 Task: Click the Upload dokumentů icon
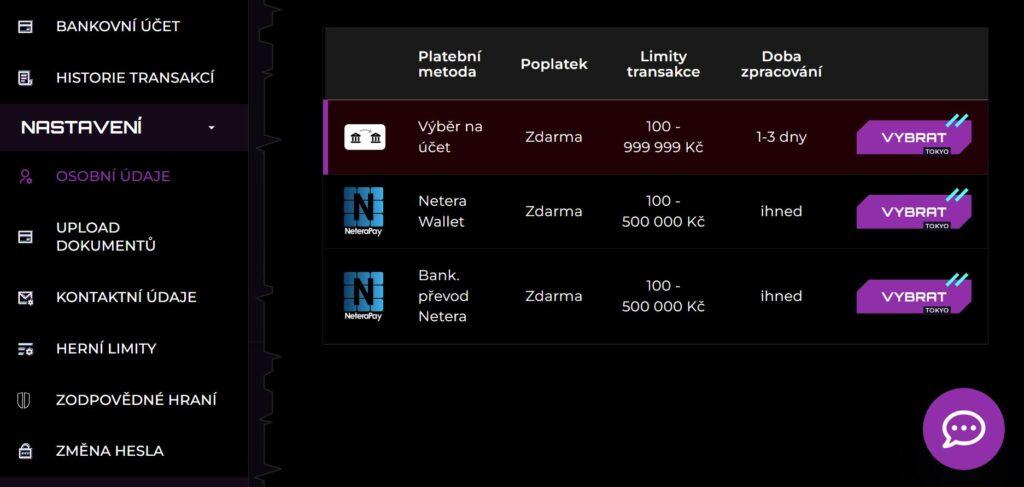coord(25,237)
